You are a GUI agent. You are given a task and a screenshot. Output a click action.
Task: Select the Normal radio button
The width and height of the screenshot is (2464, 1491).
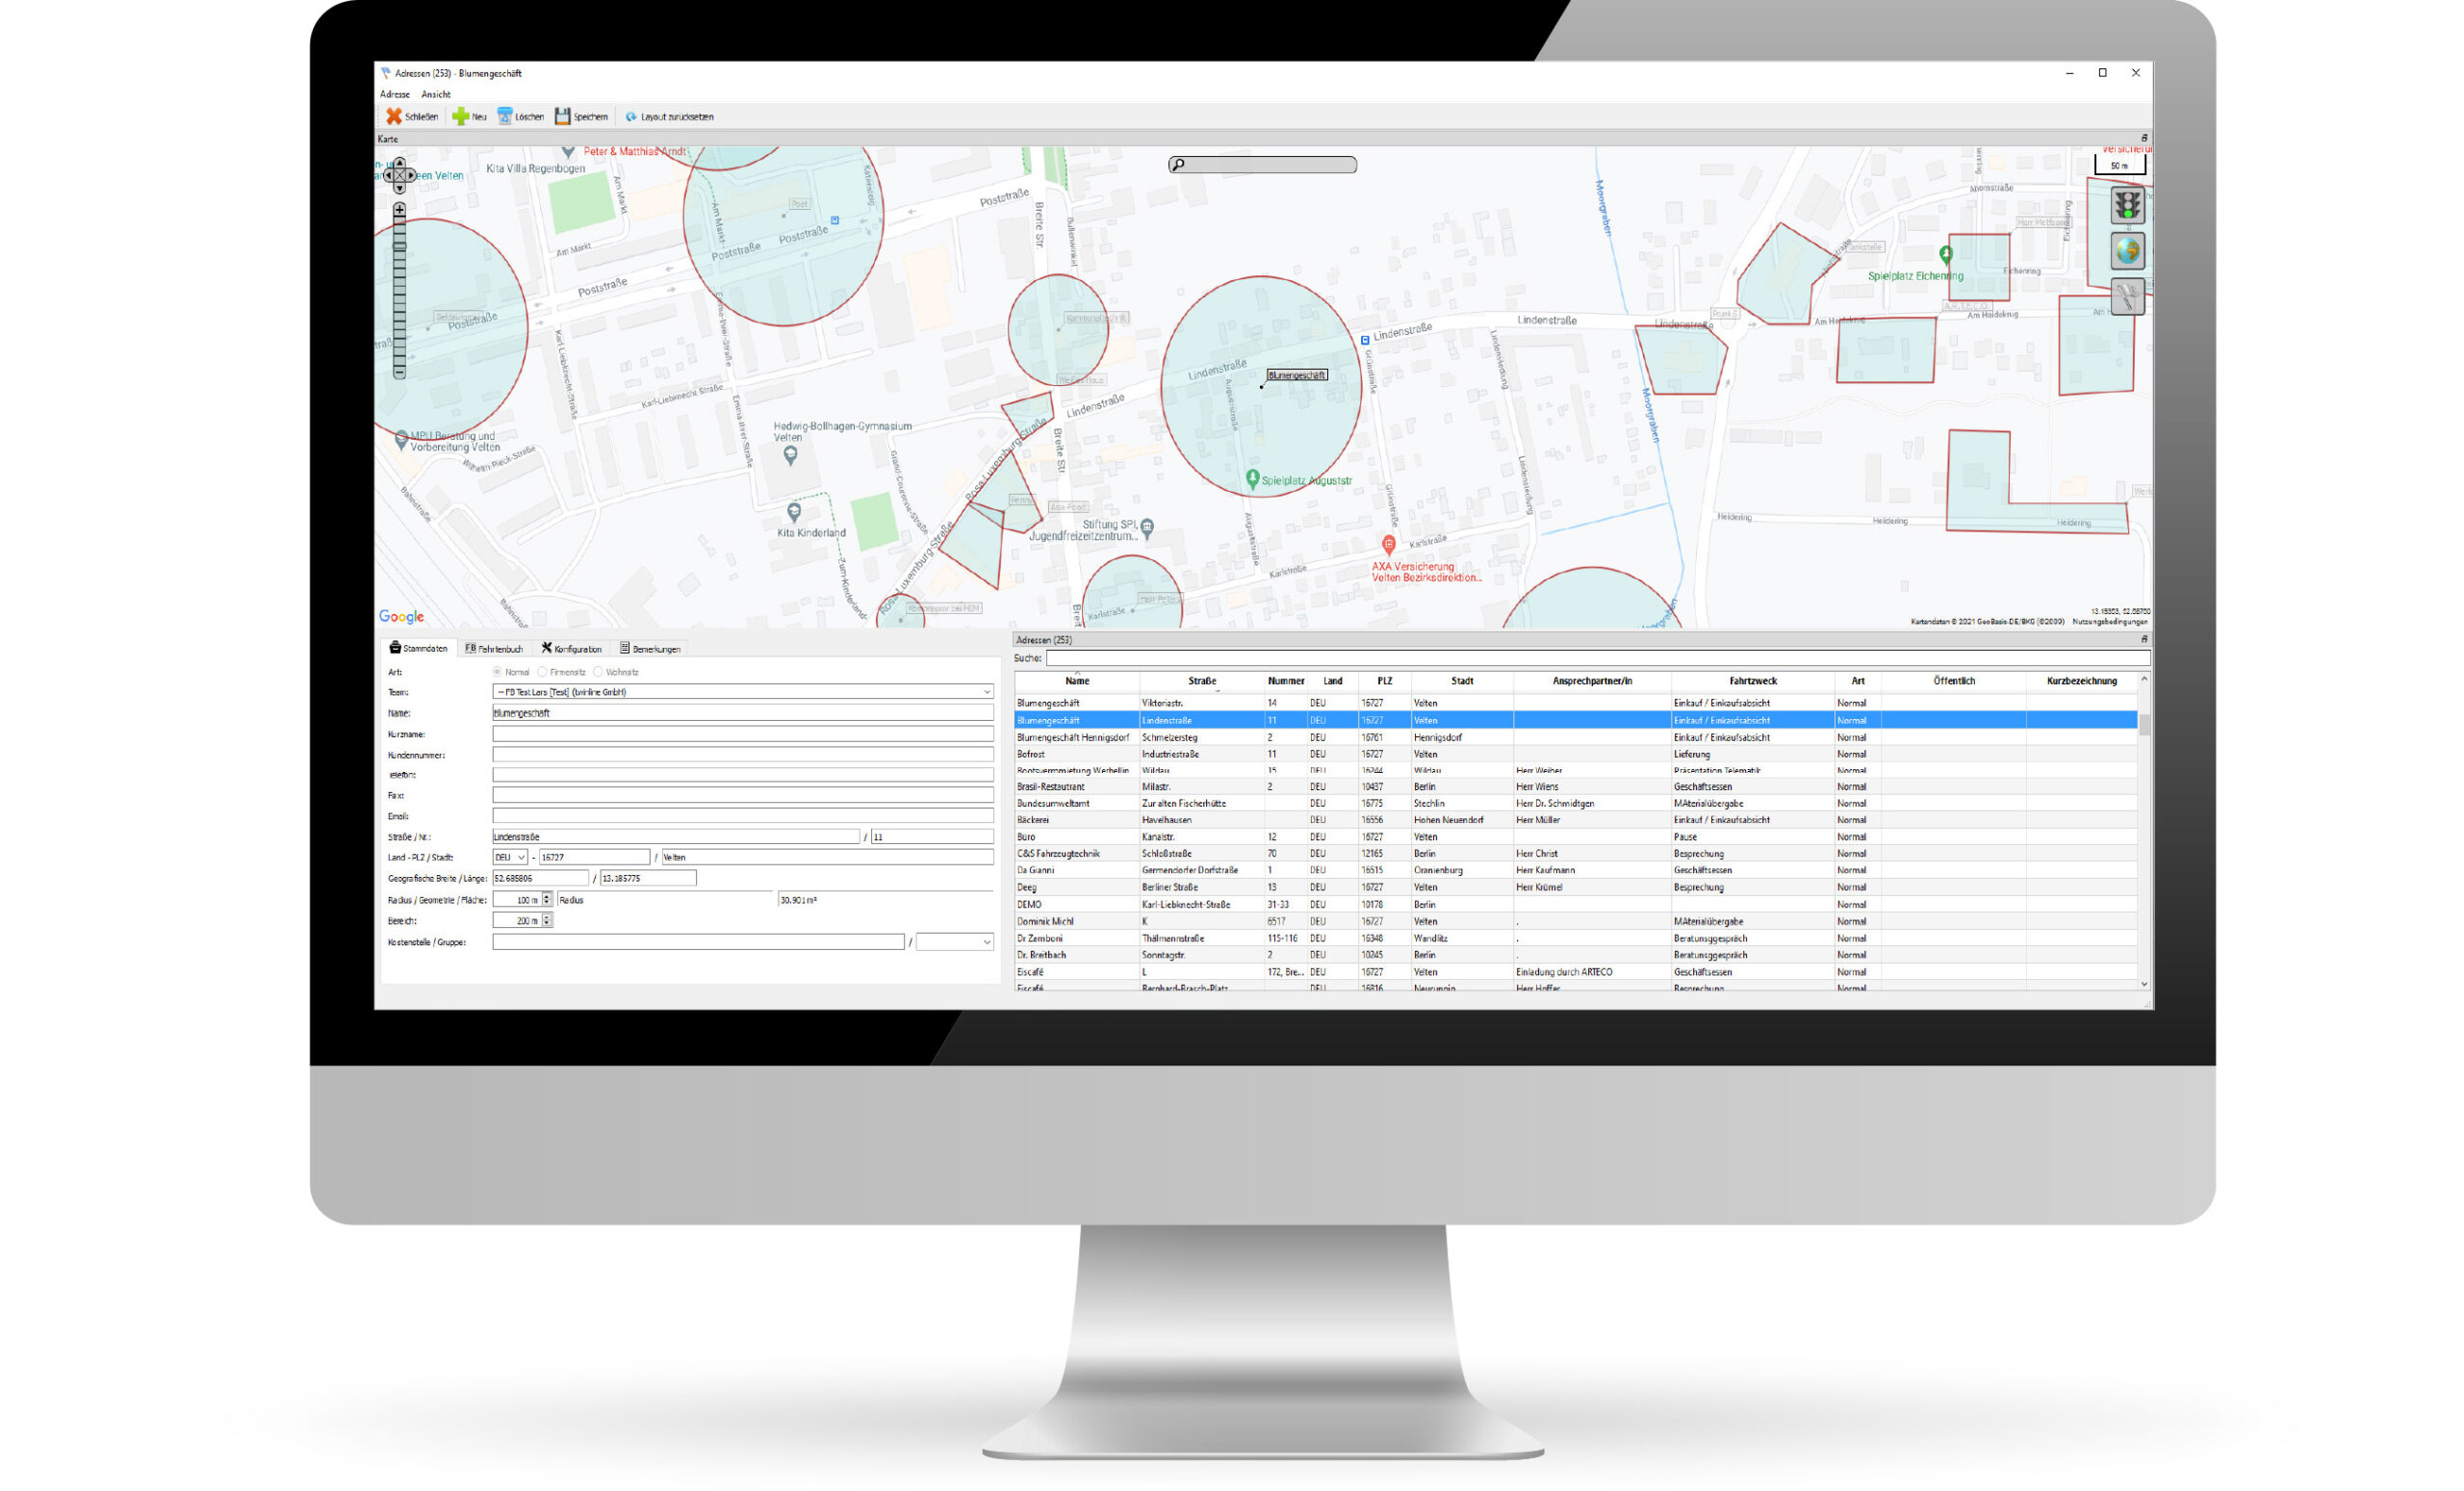click(x=497, y=672)
